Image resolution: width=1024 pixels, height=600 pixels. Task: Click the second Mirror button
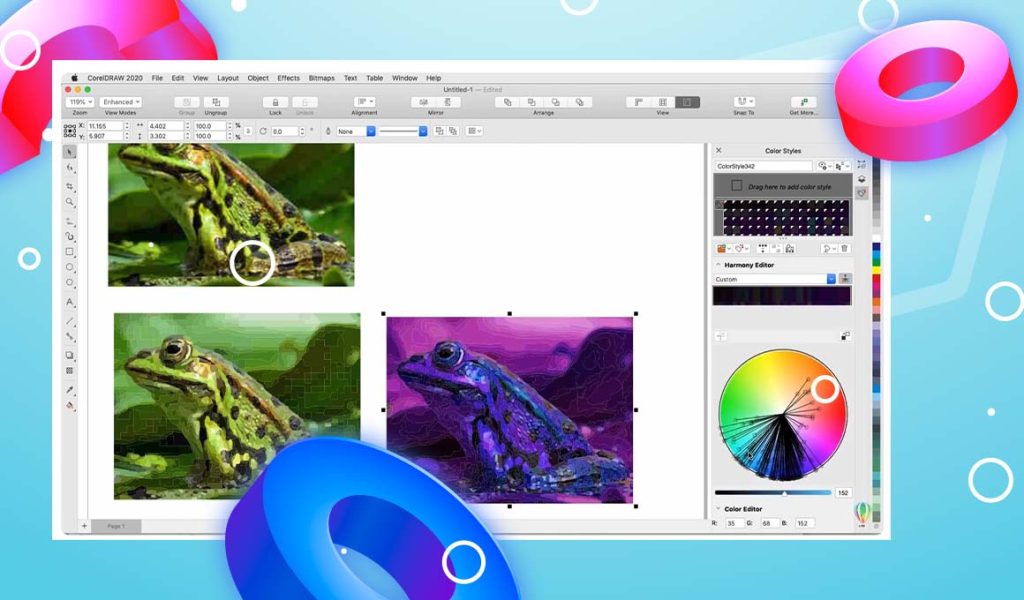(448, 103)
